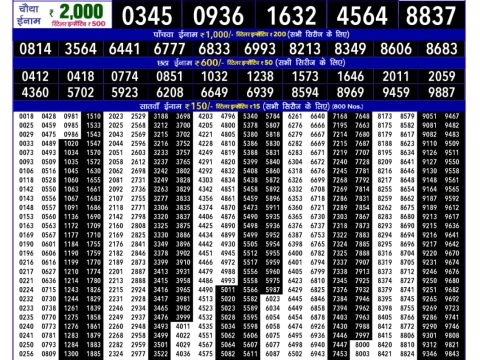
Task: Select sixth prize number 2059
Action: [x=442, y=76]
